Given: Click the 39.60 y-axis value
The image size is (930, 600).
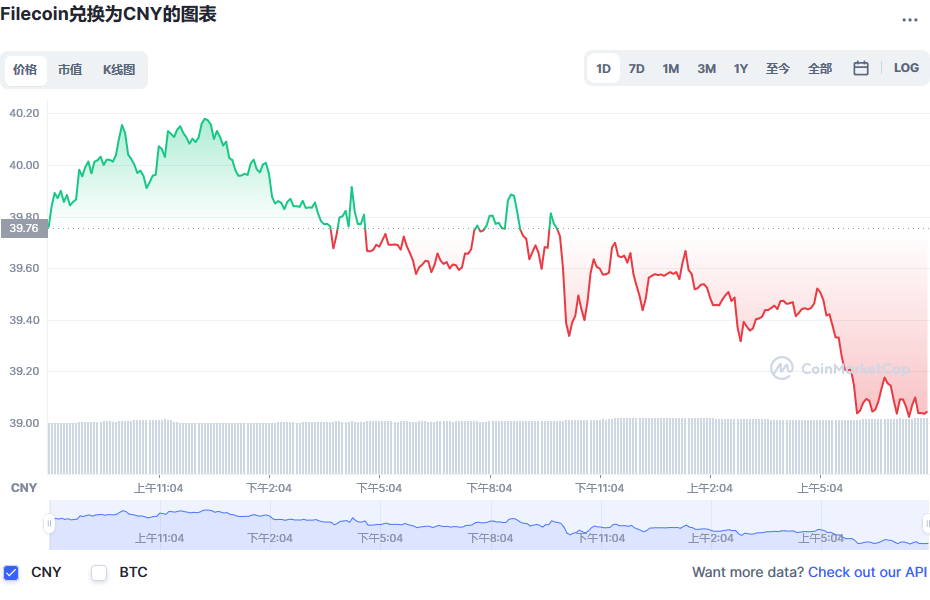Looking at the screenshot, I should pyautogui.click(x=24, y=269).
